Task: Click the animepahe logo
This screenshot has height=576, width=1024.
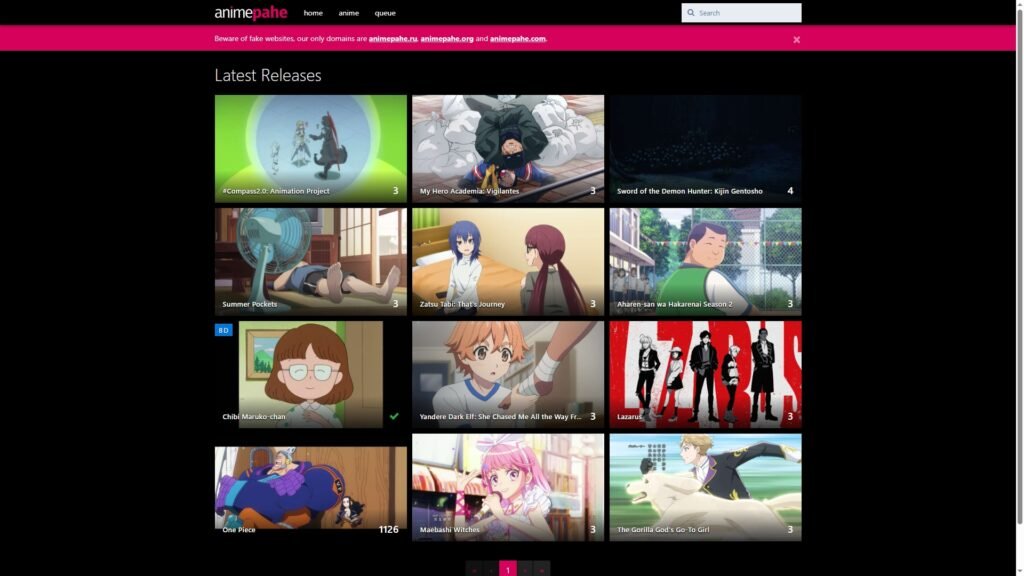Action: point(251,12)
